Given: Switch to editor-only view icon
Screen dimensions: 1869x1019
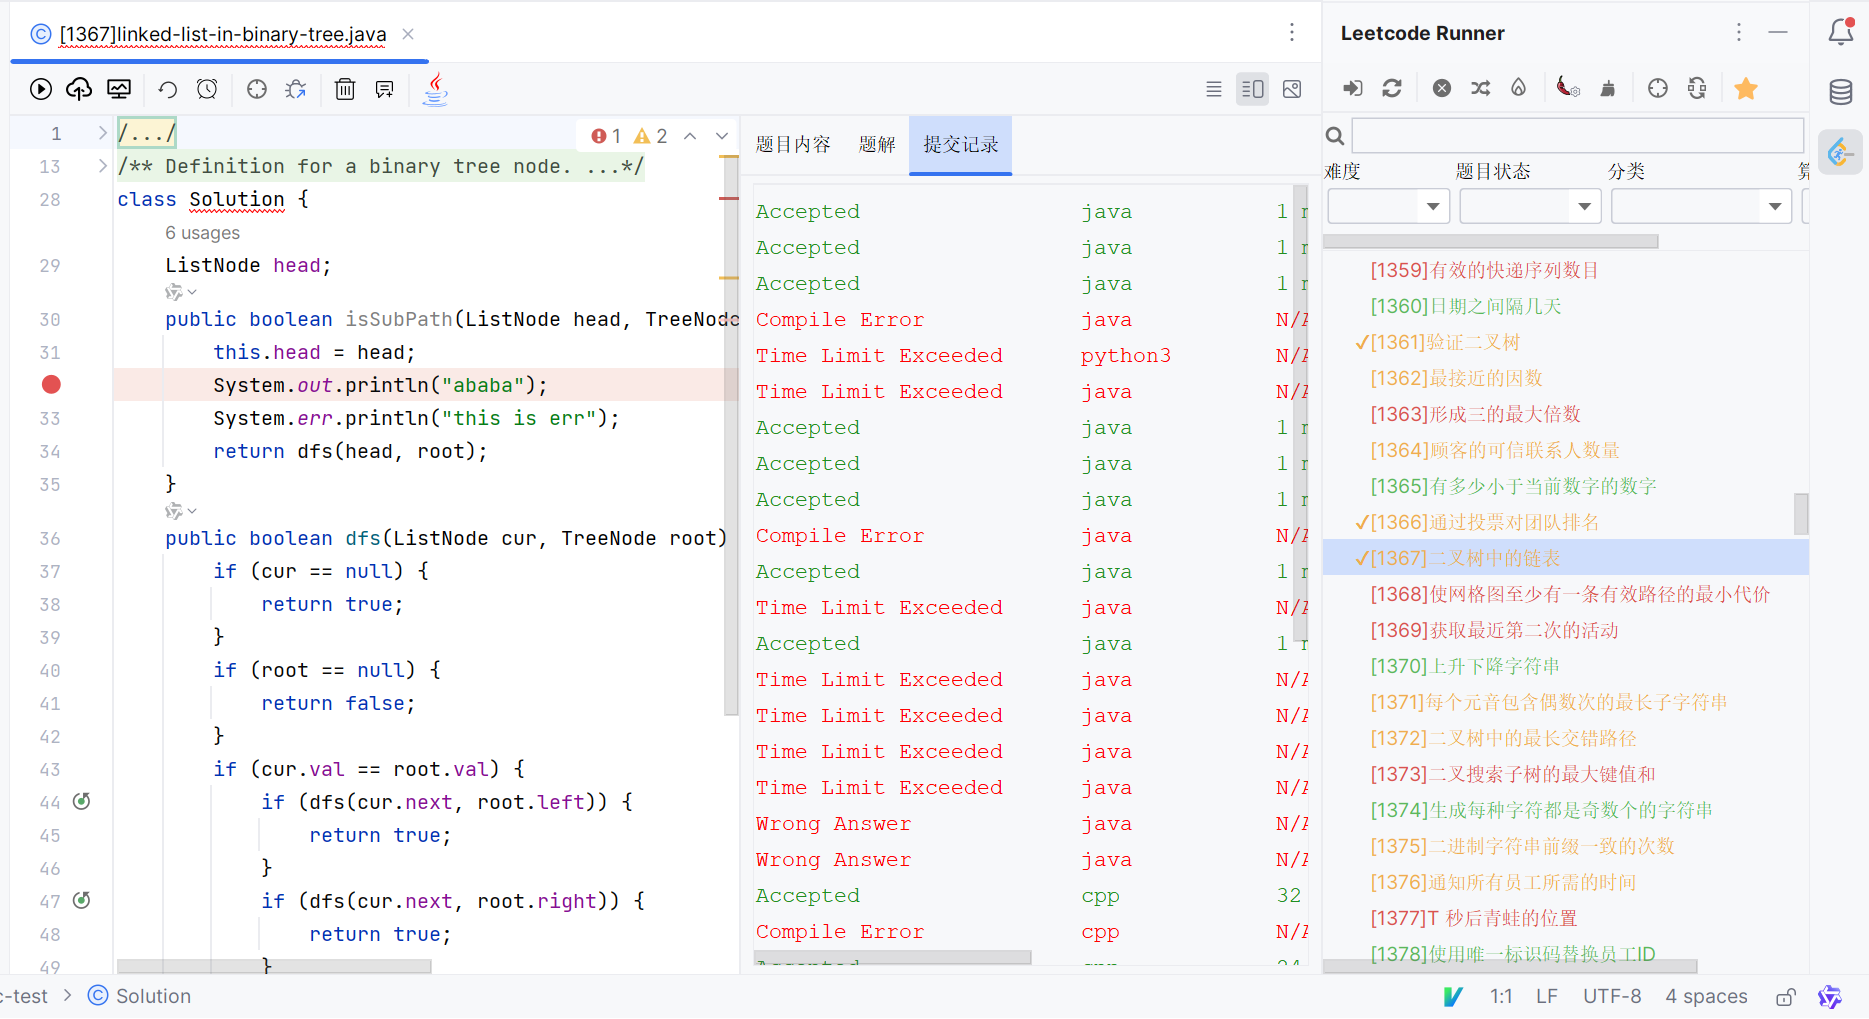Looking at the screenshot, I should click(1214, 89).
